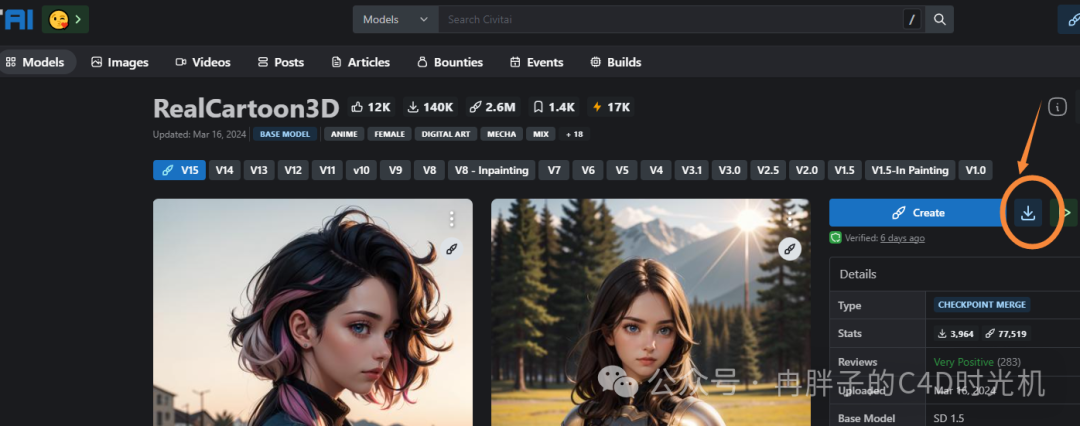Select version V12
The width and height of the screenshot is (1080, 426).
(293, 170)
